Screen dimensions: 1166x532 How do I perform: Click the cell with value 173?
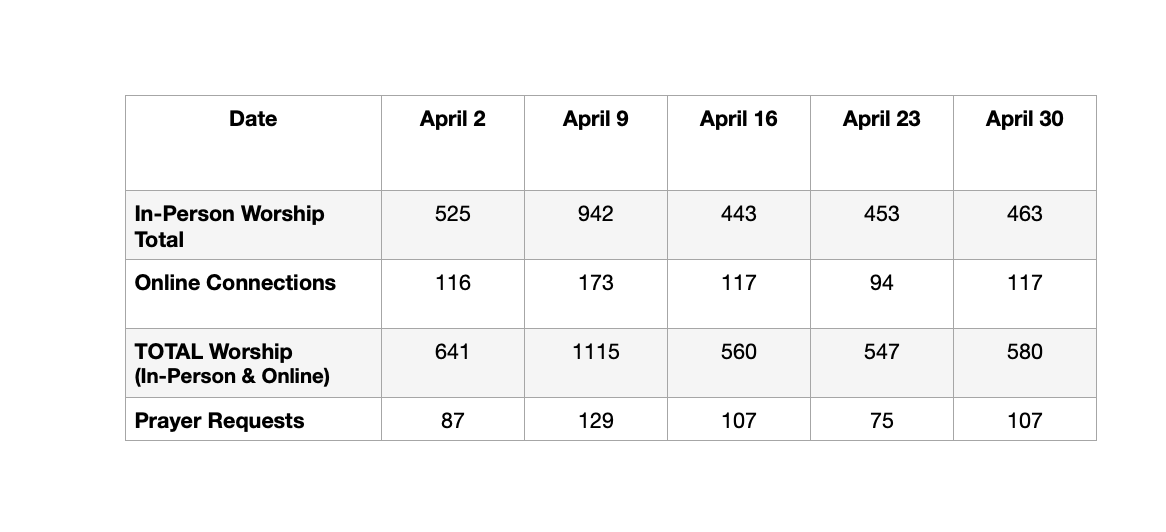pyautogui.click(x=596, y=294)
